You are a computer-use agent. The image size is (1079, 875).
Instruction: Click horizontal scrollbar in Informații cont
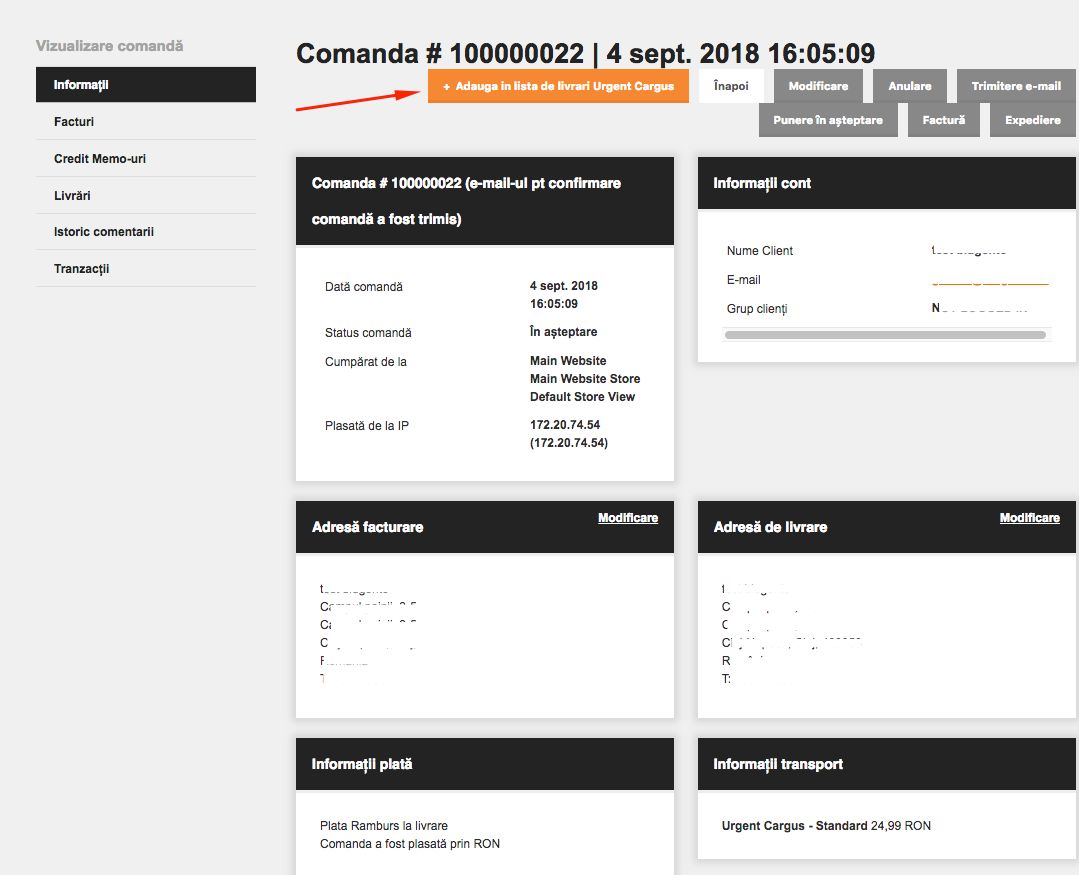point(885,335)
